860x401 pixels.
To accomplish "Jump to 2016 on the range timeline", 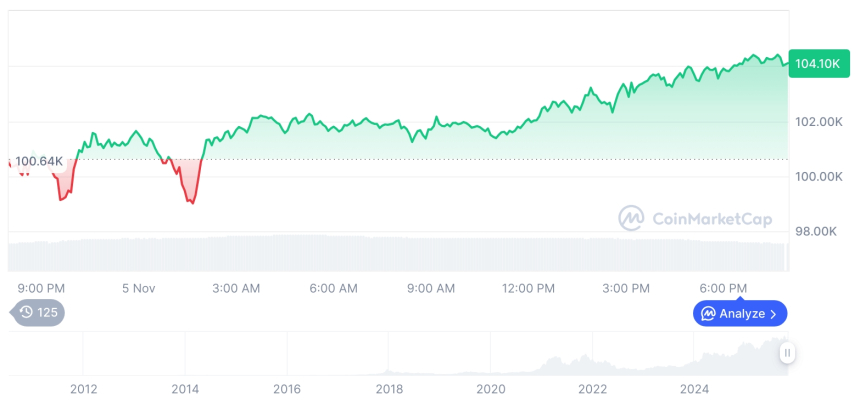I will (x=287, y=388).
